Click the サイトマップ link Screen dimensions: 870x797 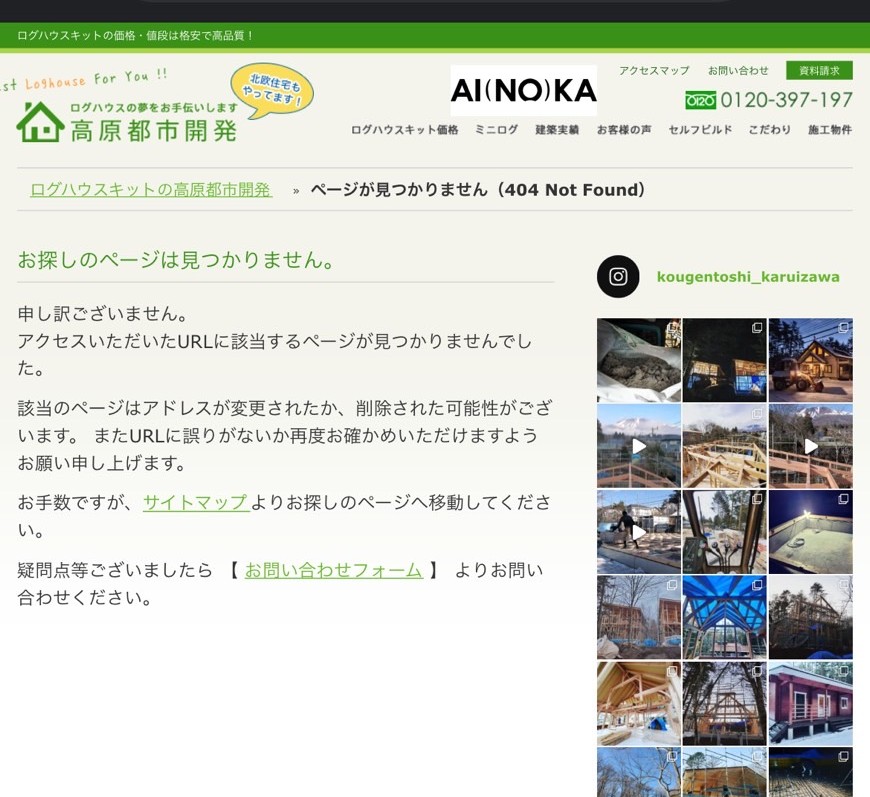pyautogui.click(x=195, y=502)
